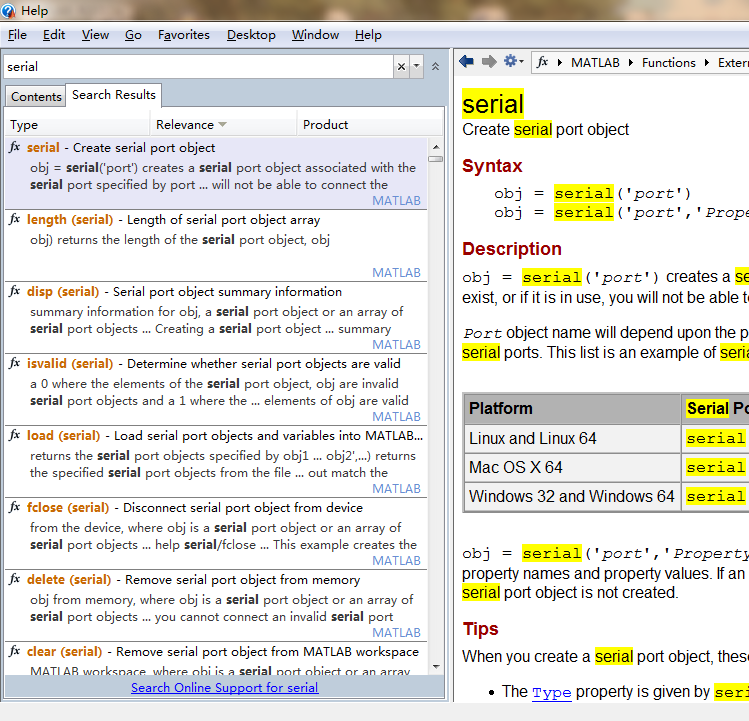Collapse the search pane with double chevron
Image resolution: width=749 pixels, height=721 pixels.
click(x=435, y=67)
